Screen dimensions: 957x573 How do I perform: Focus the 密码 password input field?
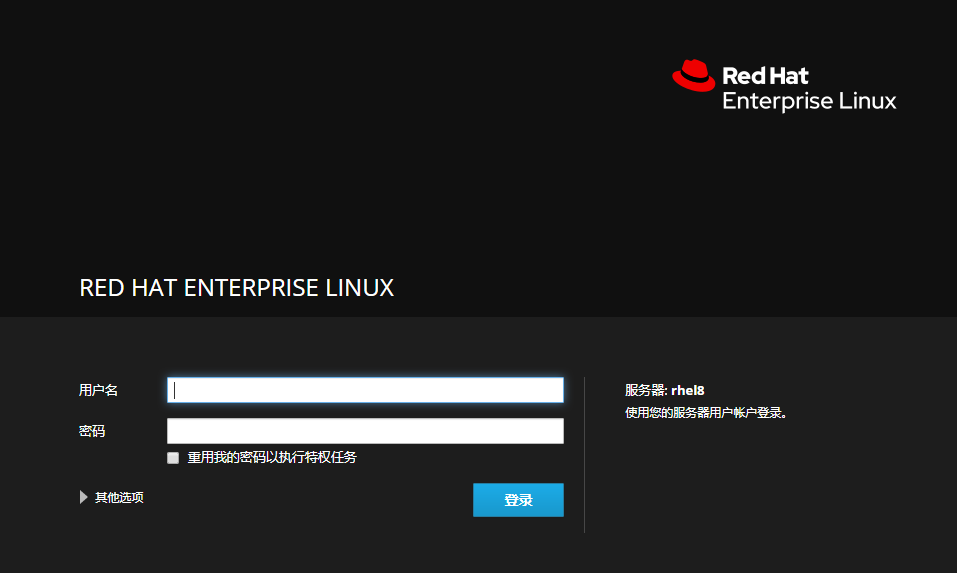pyautogui.click(x=365, y=431)
